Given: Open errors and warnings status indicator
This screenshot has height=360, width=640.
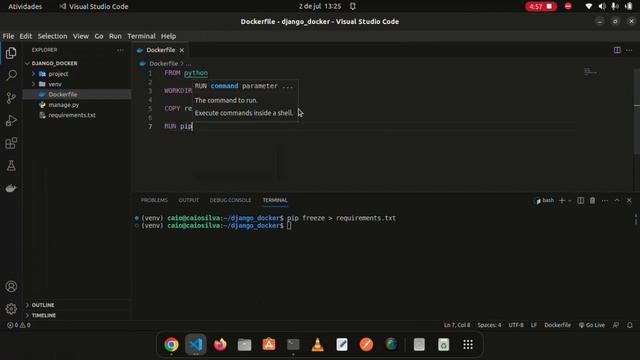Looking at the screenshot, I should tap(19, 325).
